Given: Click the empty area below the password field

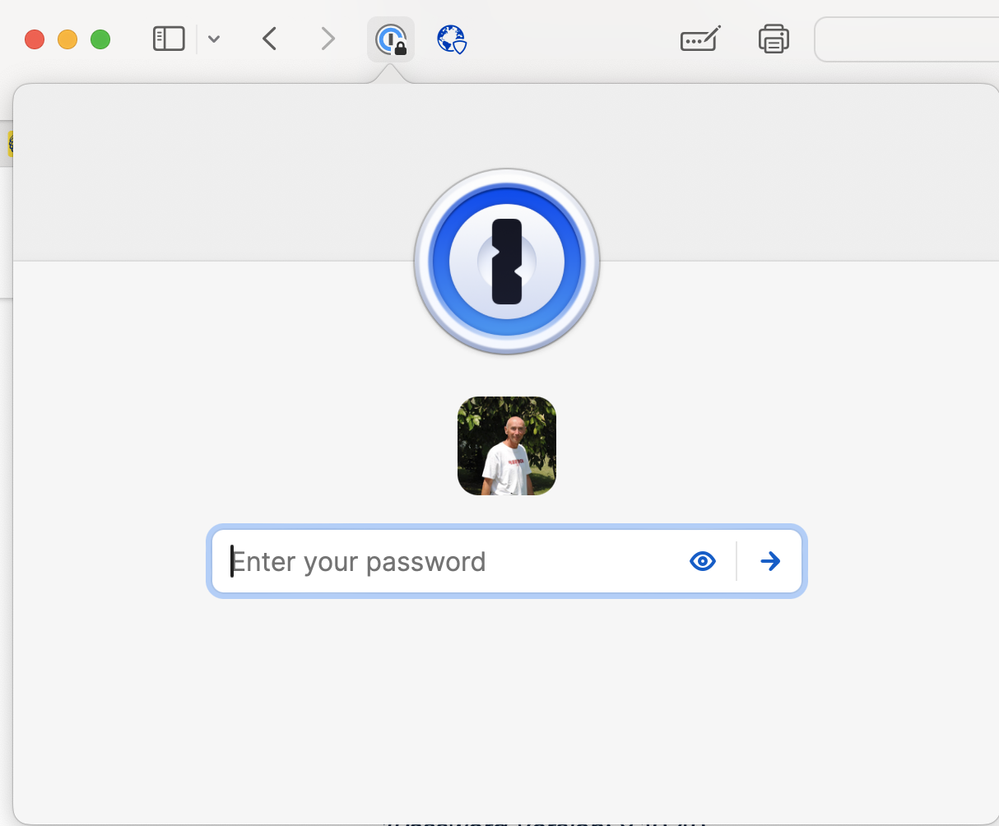Looking at the screenshot, I should pyautogui.click(x=507, y=700).
